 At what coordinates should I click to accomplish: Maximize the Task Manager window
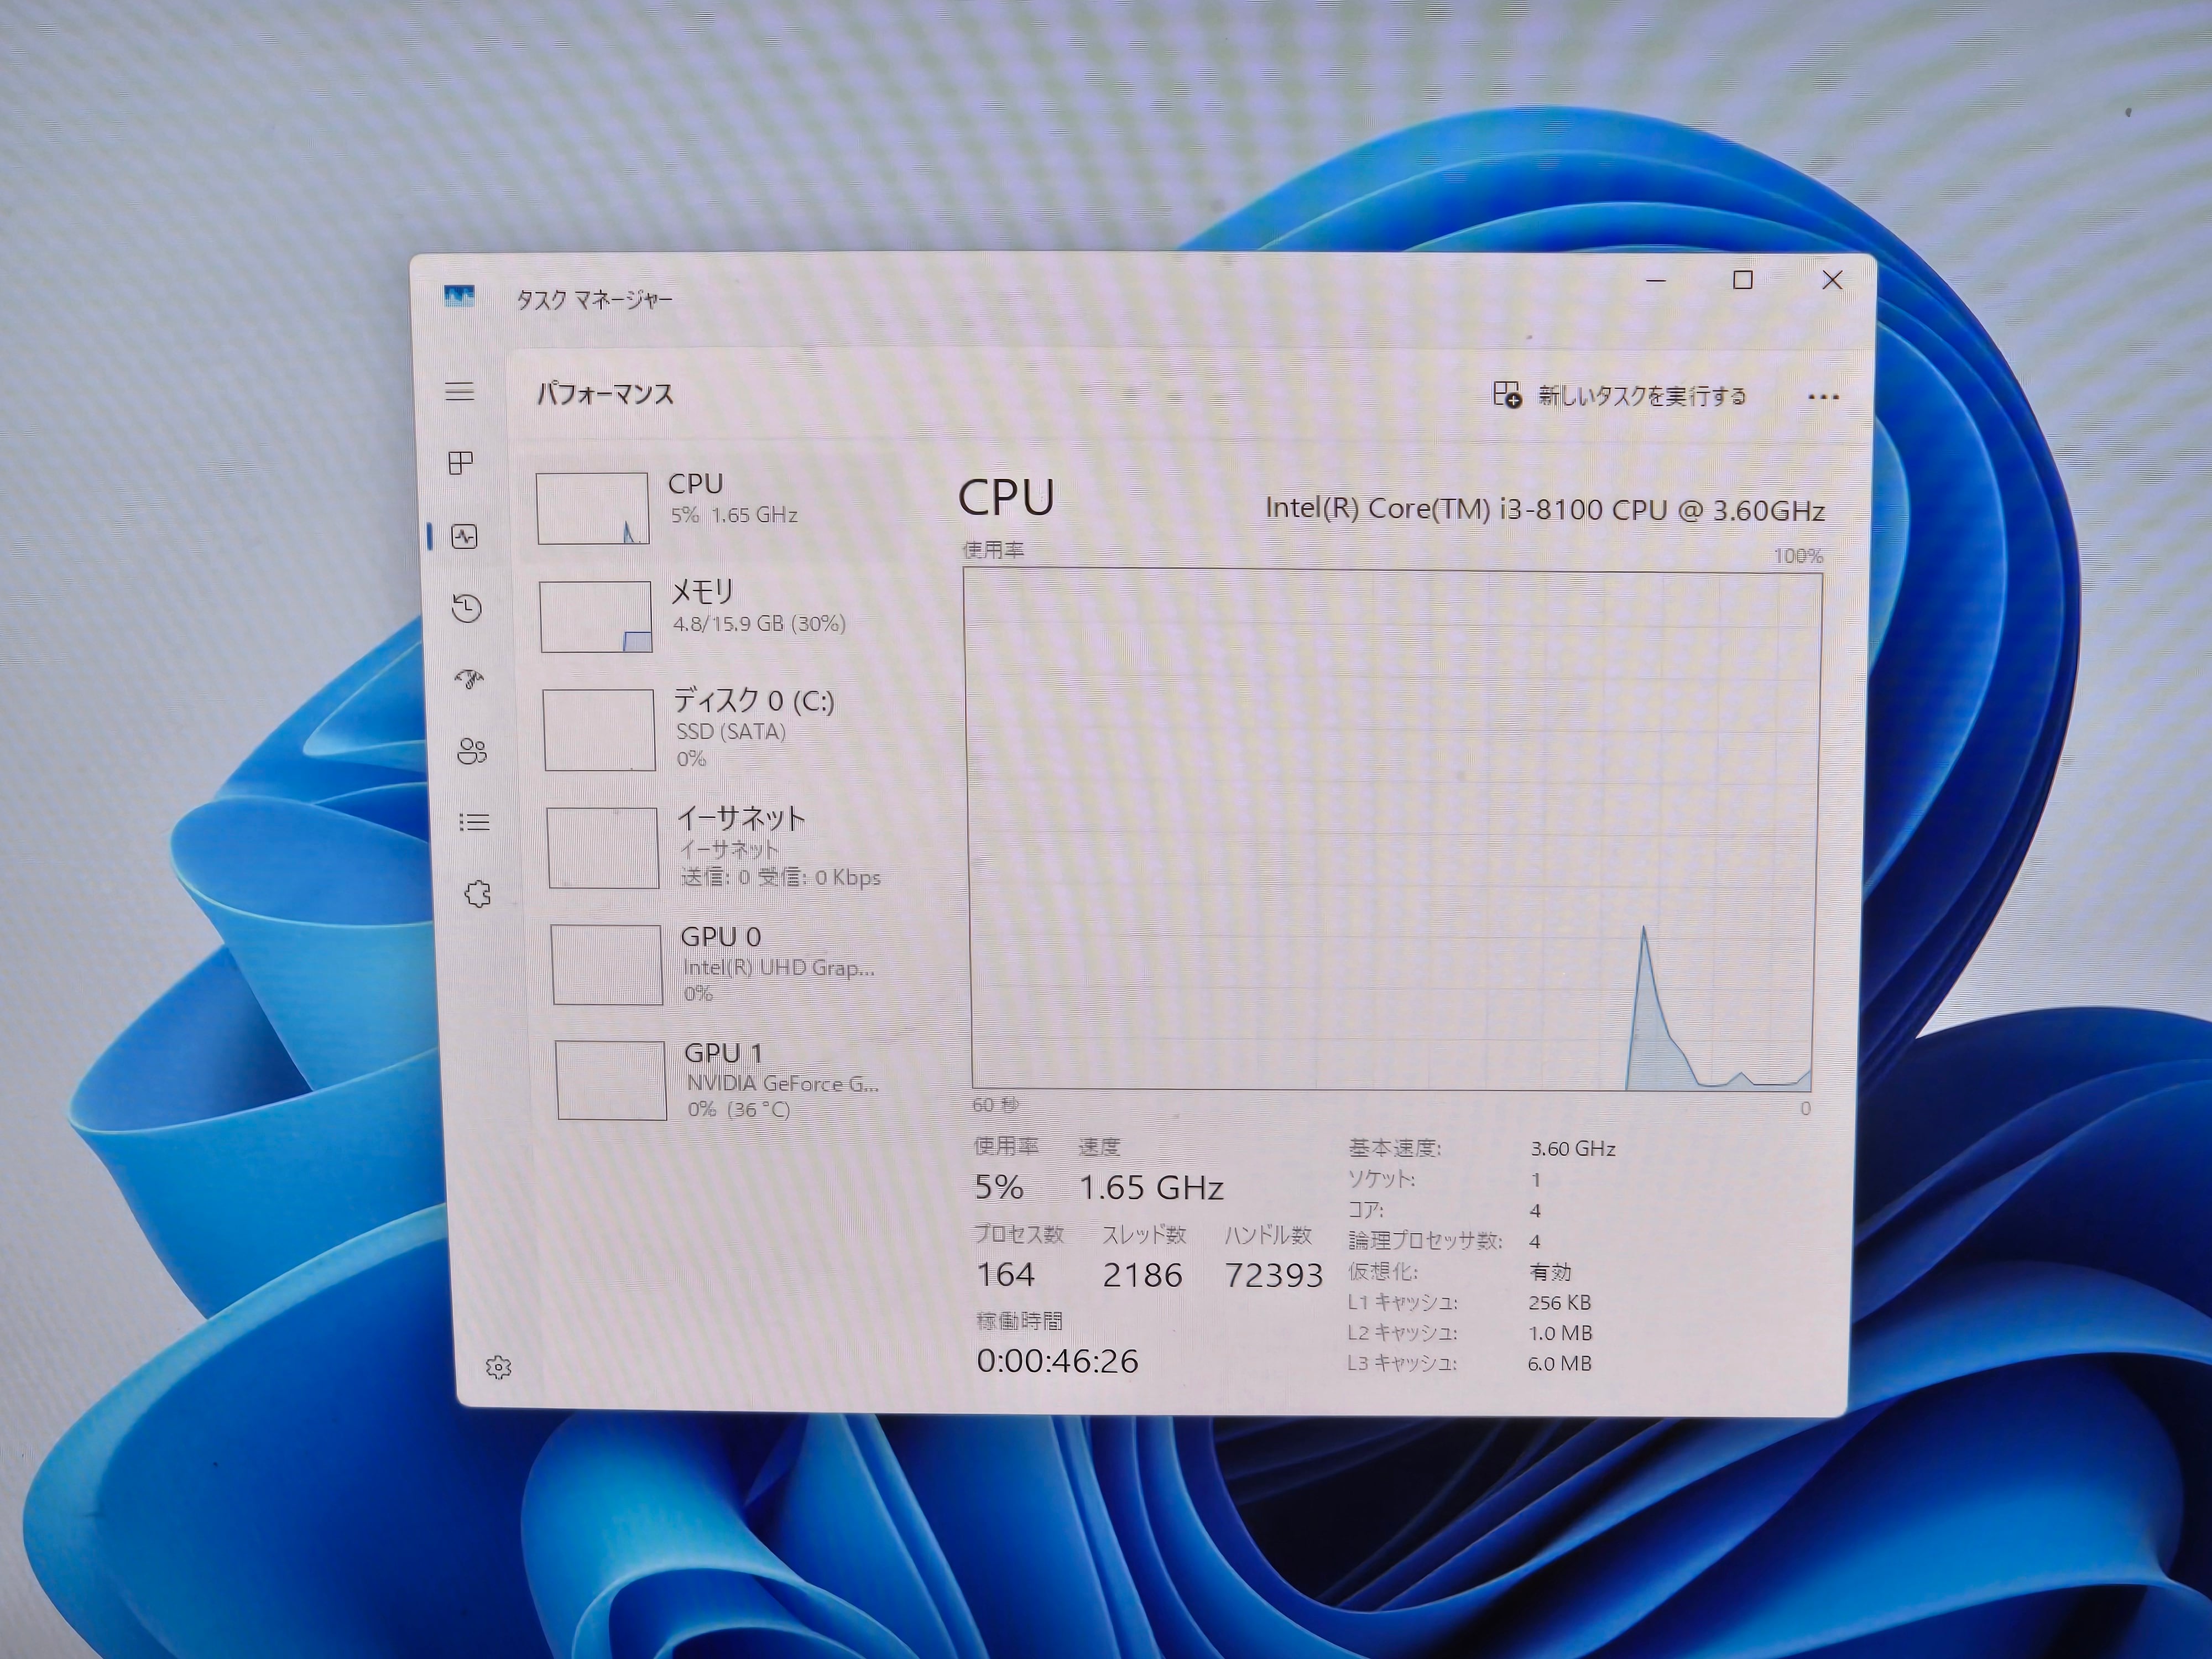click(1743, 280)
